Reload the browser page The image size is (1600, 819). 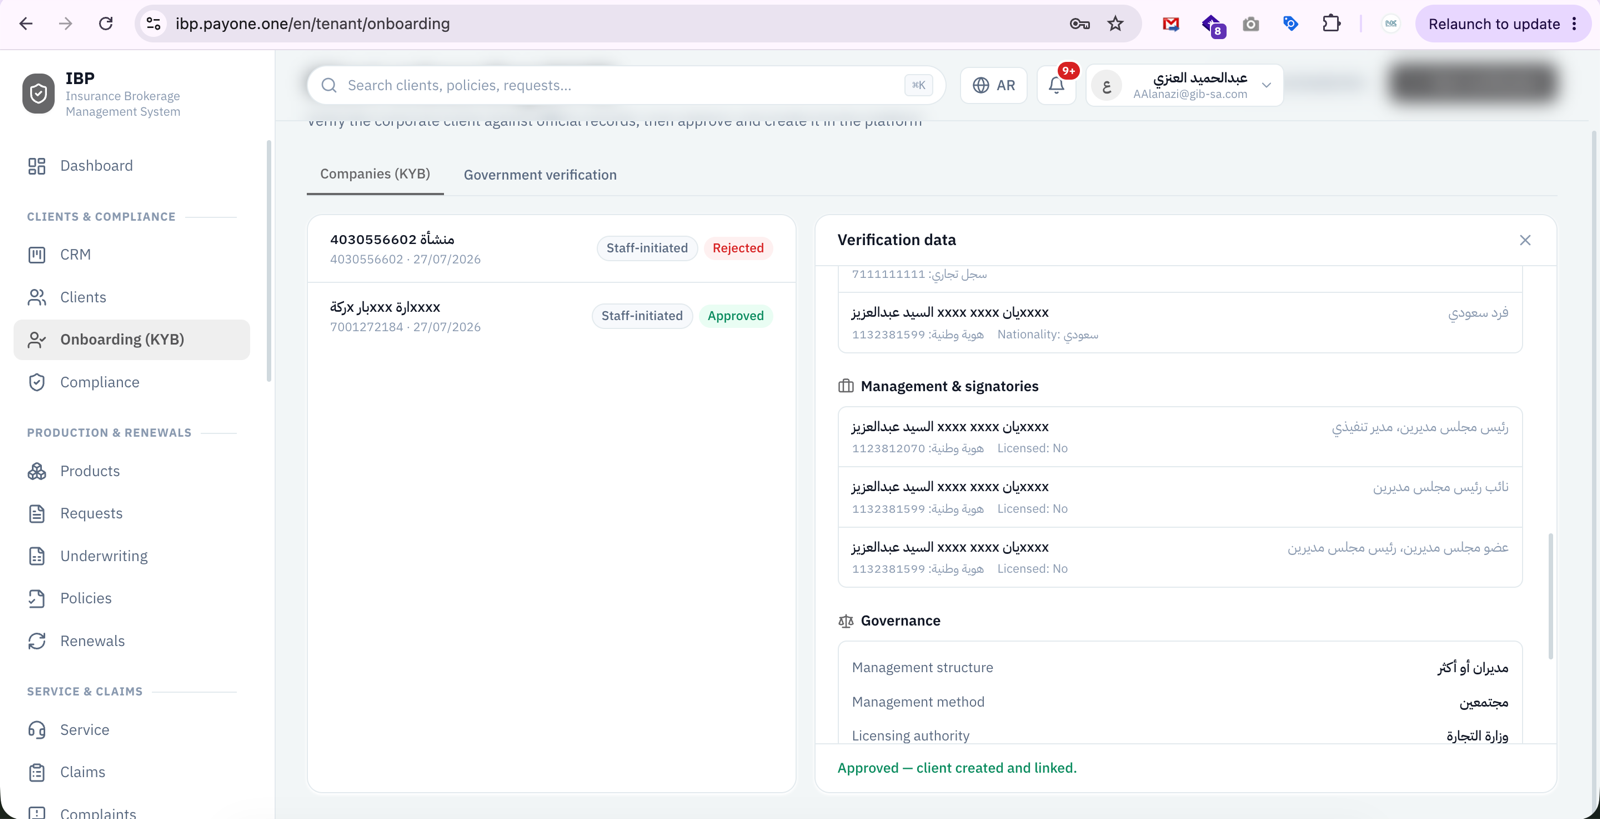pos(106,24)
